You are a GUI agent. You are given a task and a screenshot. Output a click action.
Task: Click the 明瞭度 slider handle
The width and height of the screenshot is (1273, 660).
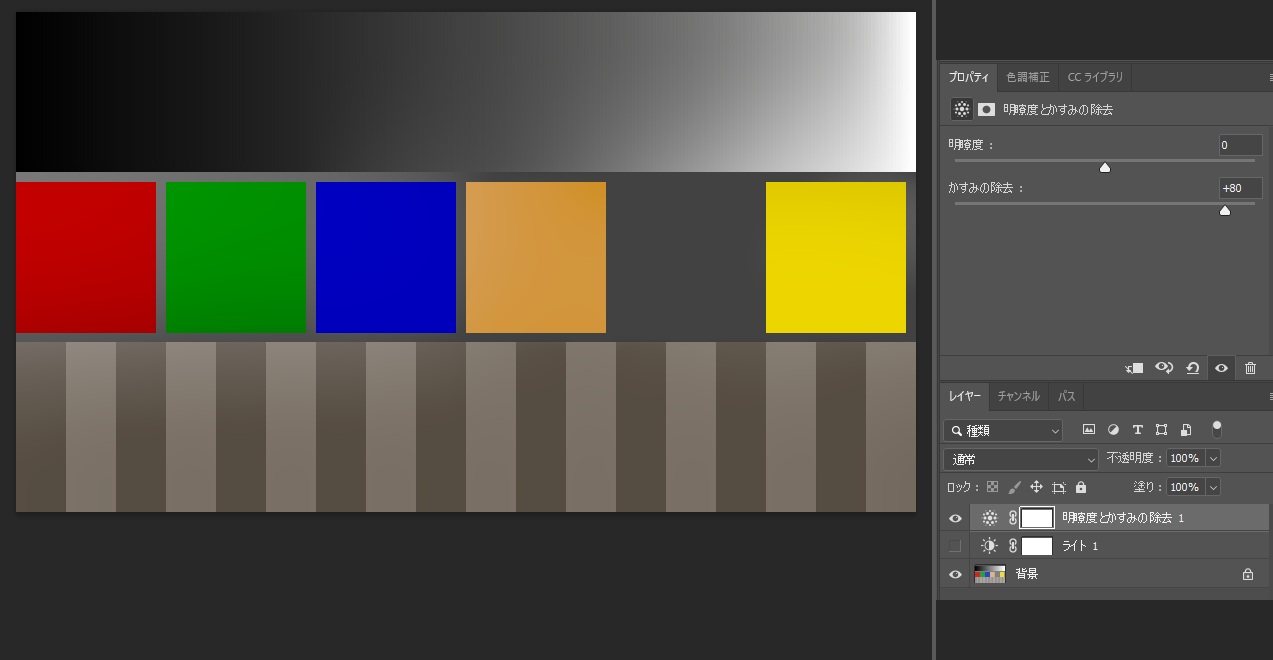(x=1105, y=168)
